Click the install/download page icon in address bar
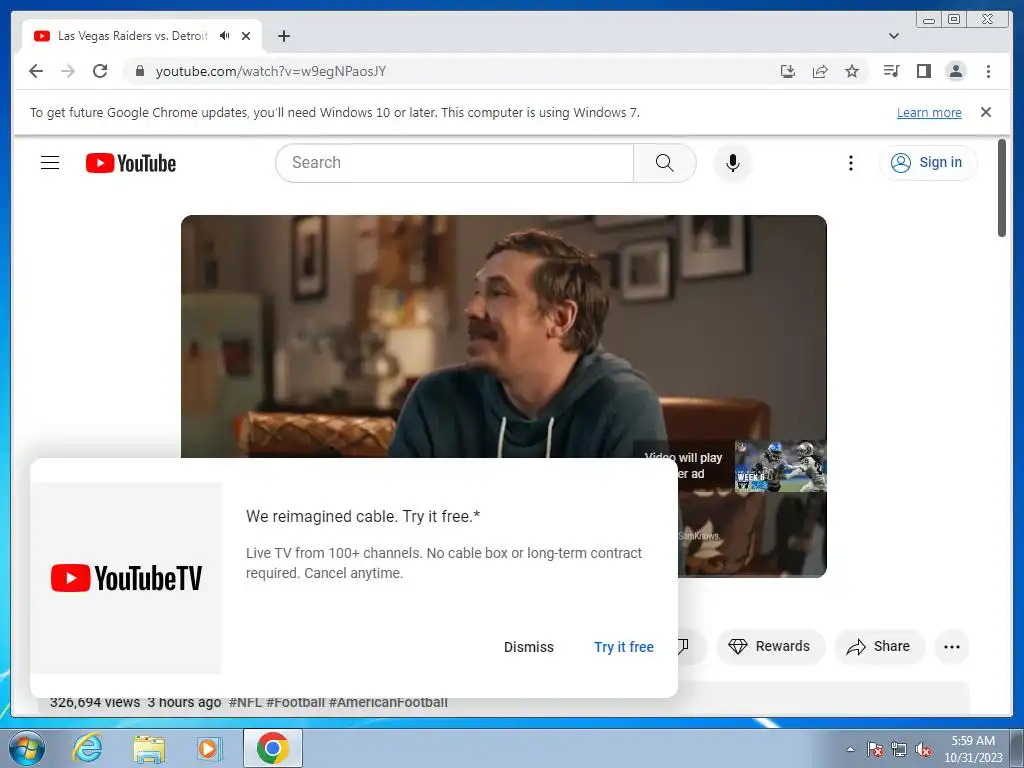1024x768 pixels. (x=788, y=71)
